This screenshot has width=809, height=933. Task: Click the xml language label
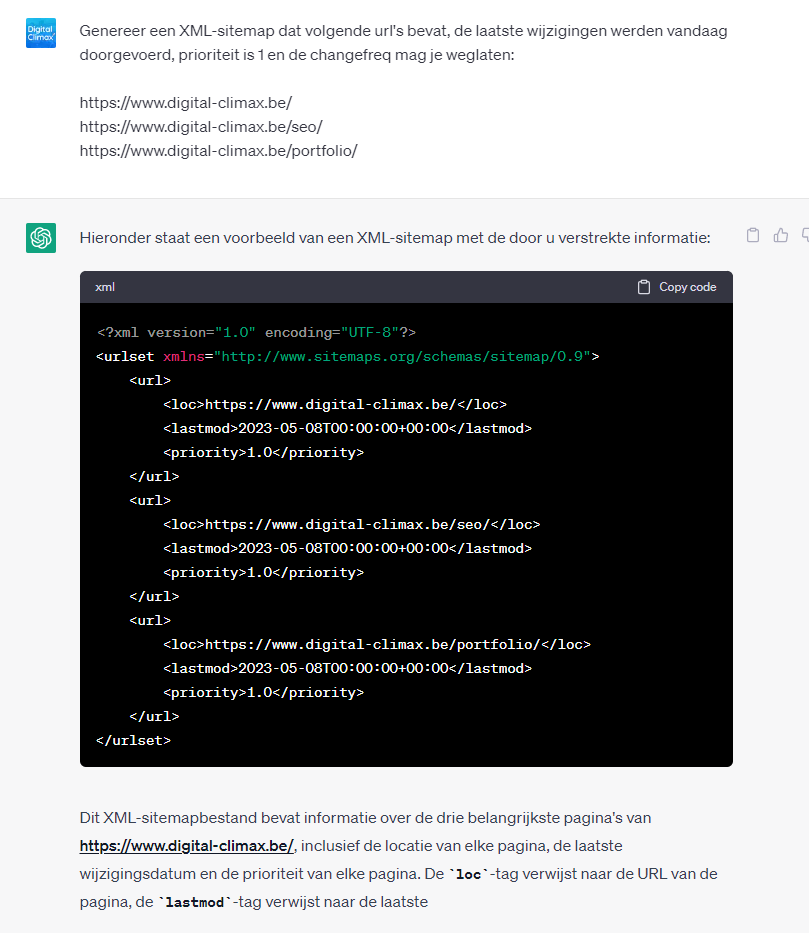pos(105,287)
